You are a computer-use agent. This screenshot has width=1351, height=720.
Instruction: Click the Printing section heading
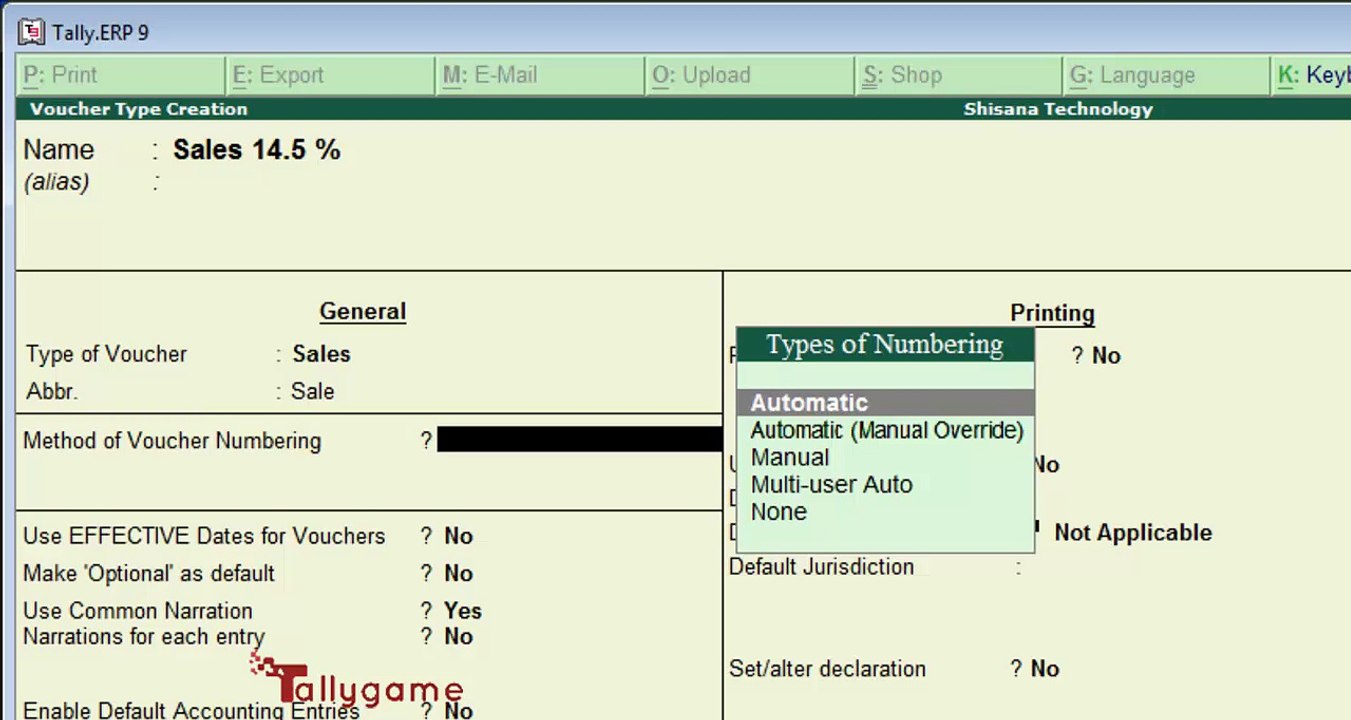pyautogui.click(x=1052, y=314)
